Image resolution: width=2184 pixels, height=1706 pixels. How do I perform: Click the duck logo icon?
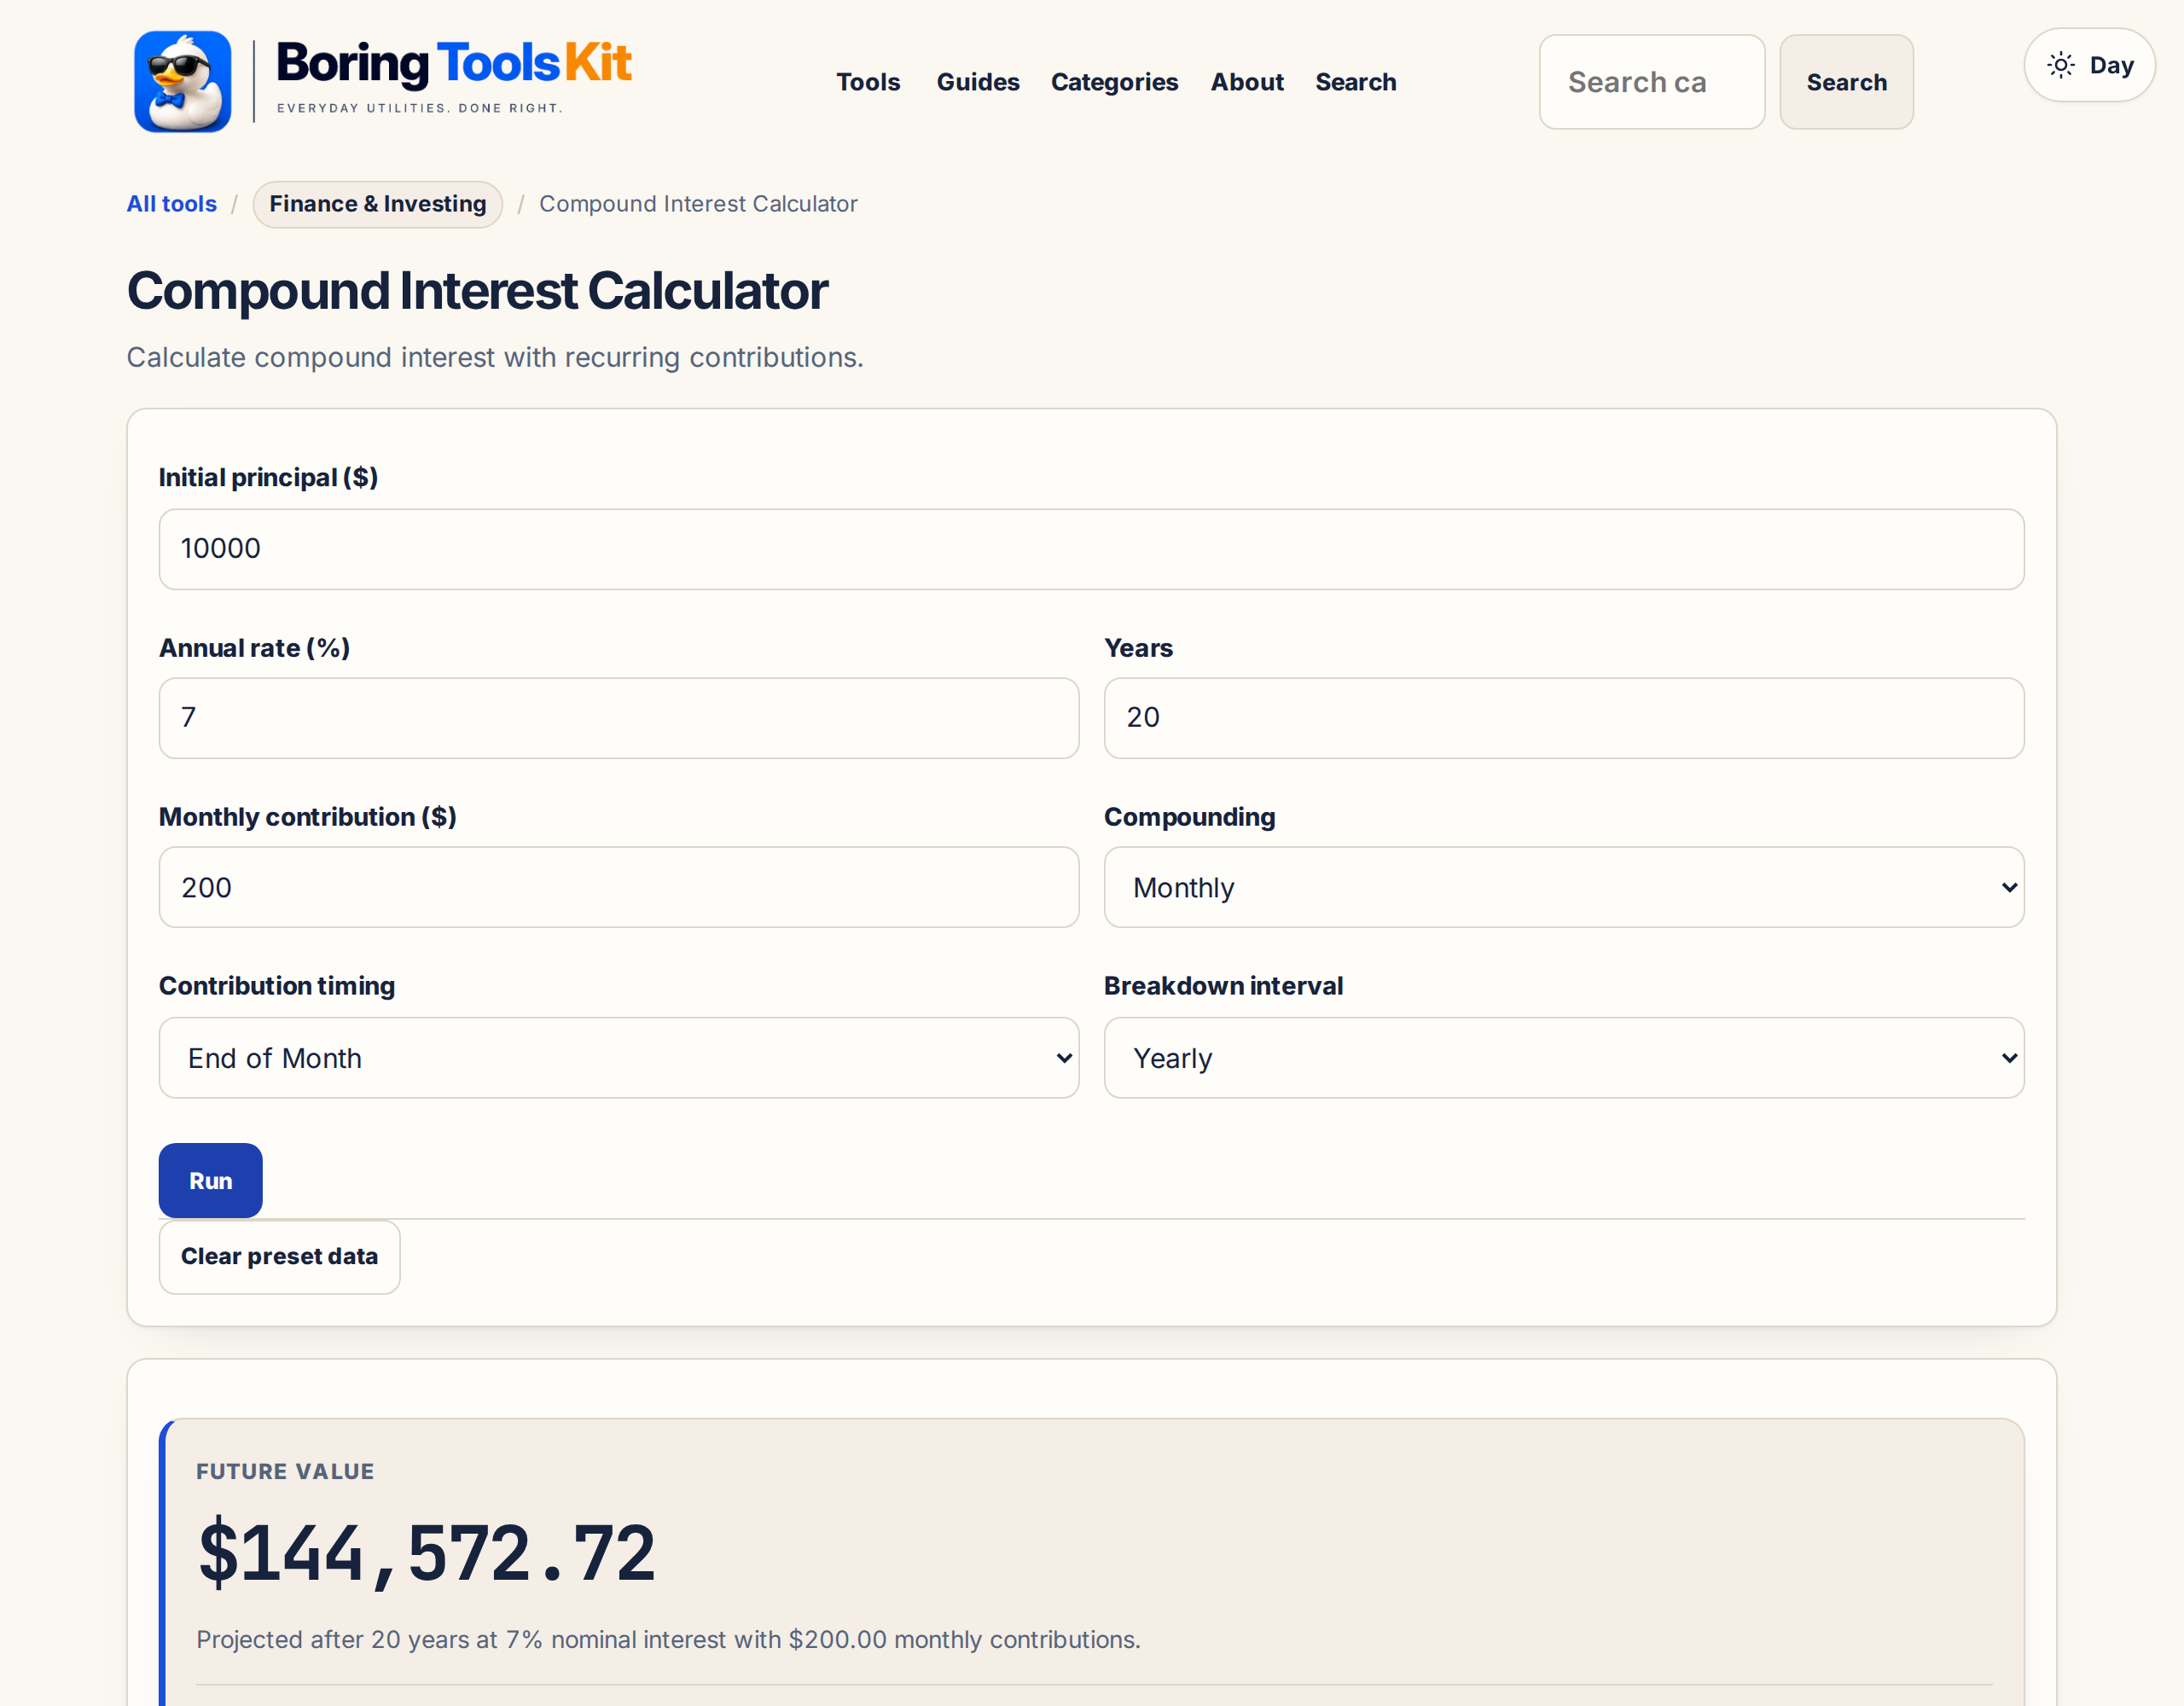(183, 82)
